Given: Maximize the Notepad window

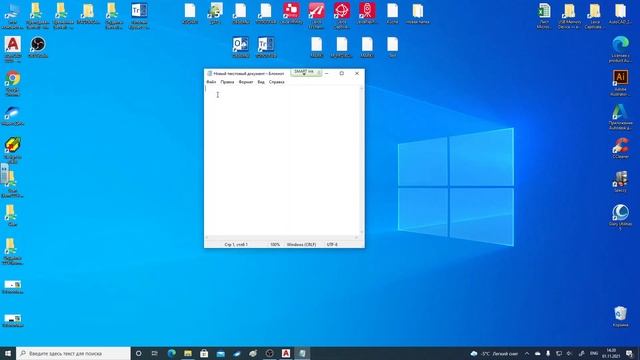Looking at the screenshot, I should [x=342, y=73].
